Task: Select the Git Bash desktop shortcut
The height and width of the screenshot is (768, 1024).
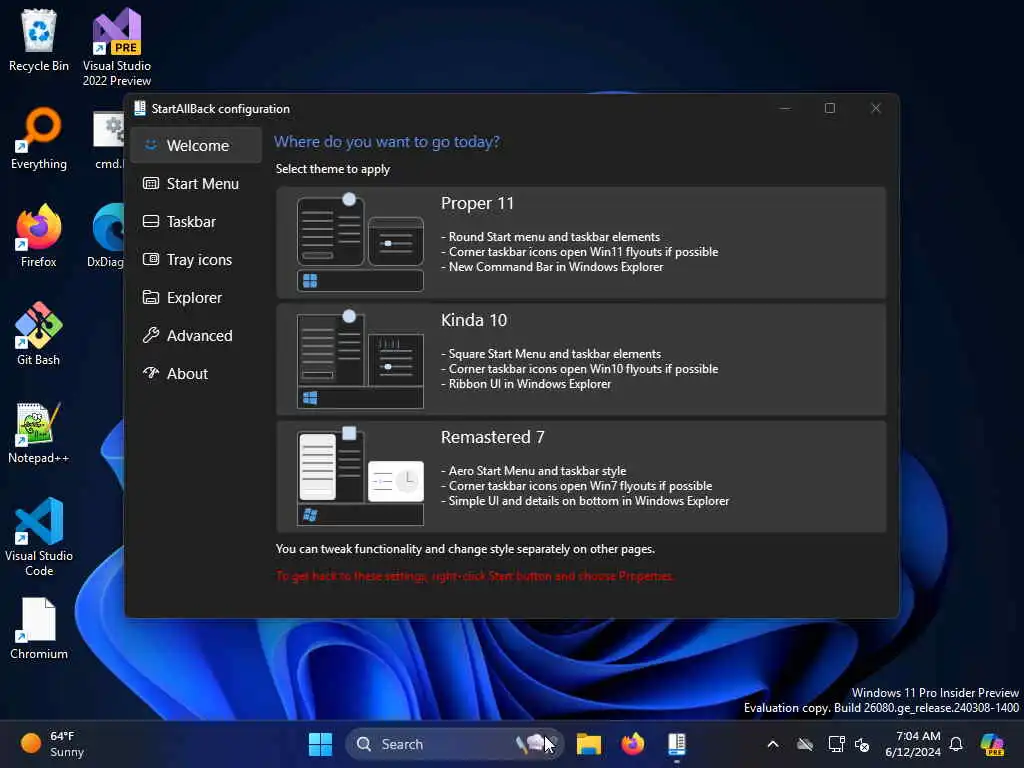Action: point(39,334)
